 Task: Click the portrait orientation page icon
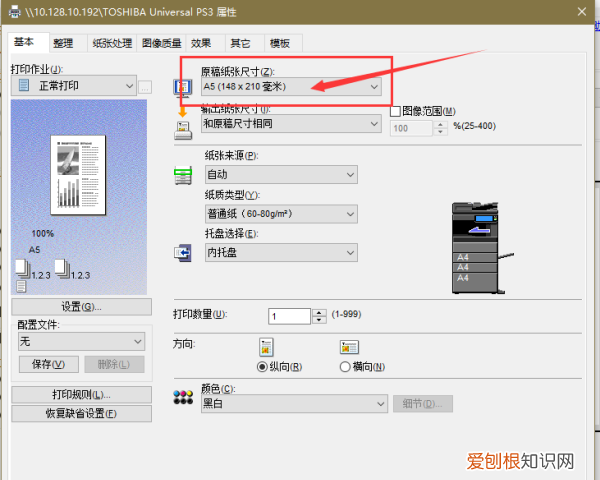[x=266, y=347]
